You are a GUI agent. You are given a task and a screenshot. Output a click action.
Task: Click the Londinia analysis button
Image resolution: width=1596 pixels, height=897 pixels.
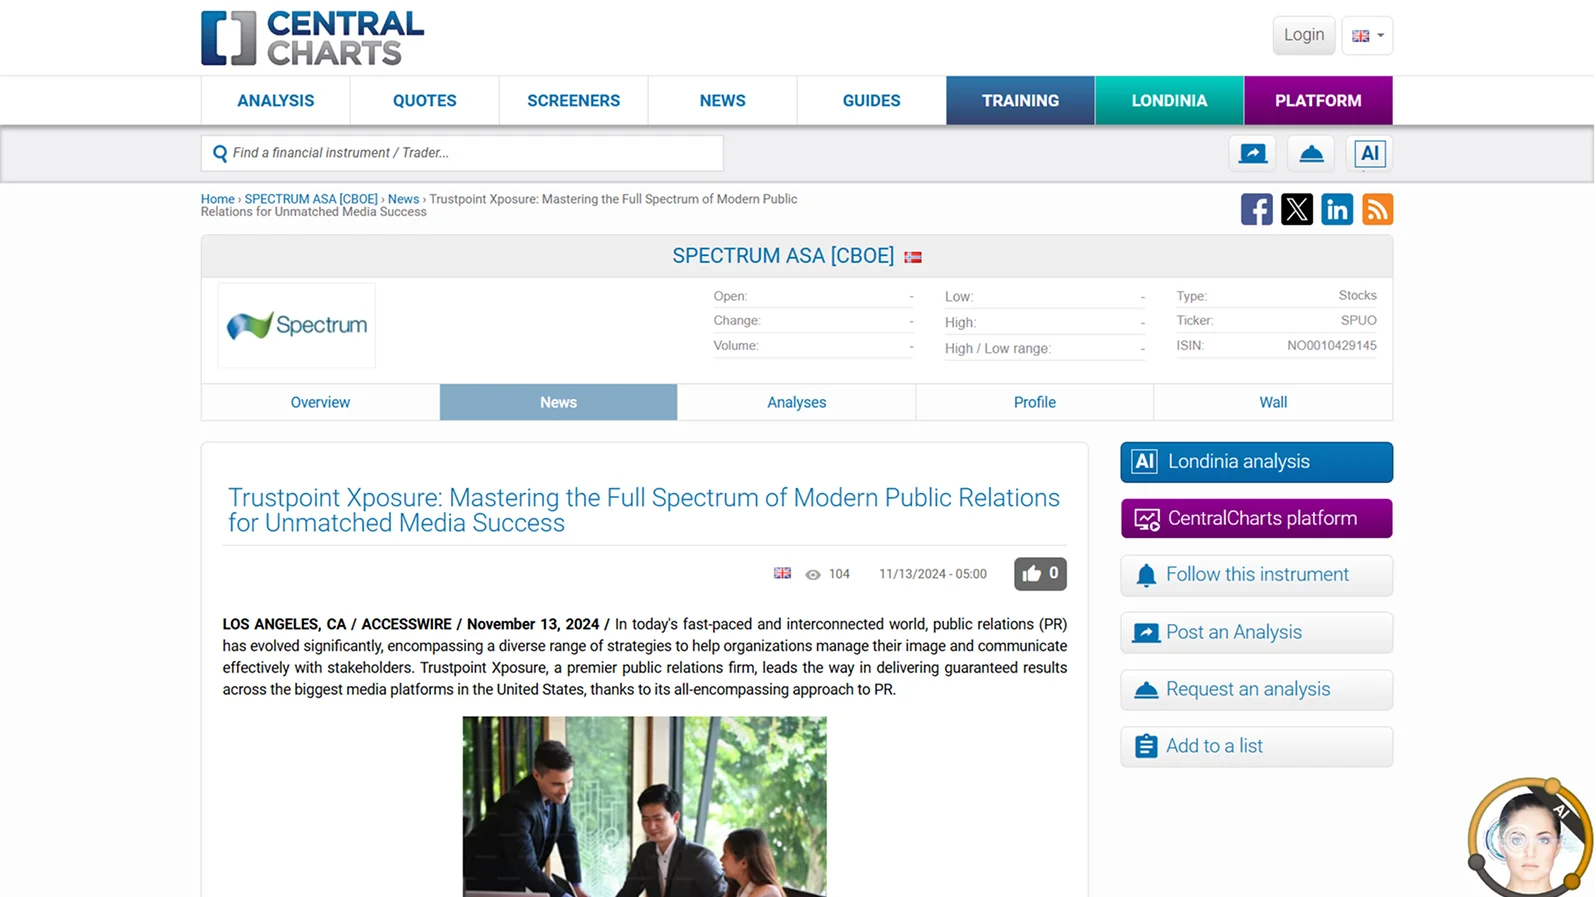pos(1257,462)
